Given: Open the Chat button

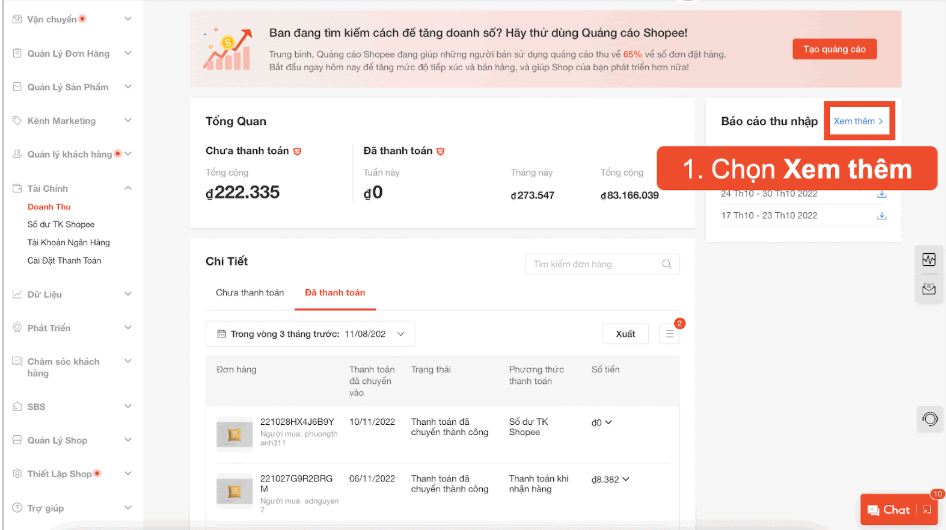Looking at the screenshot, I should [889, 510].
